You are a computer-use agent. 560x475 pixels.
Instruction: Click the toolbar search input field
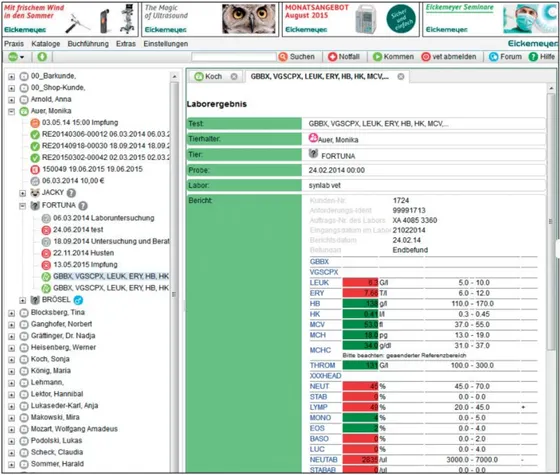(x=234, y=57)
